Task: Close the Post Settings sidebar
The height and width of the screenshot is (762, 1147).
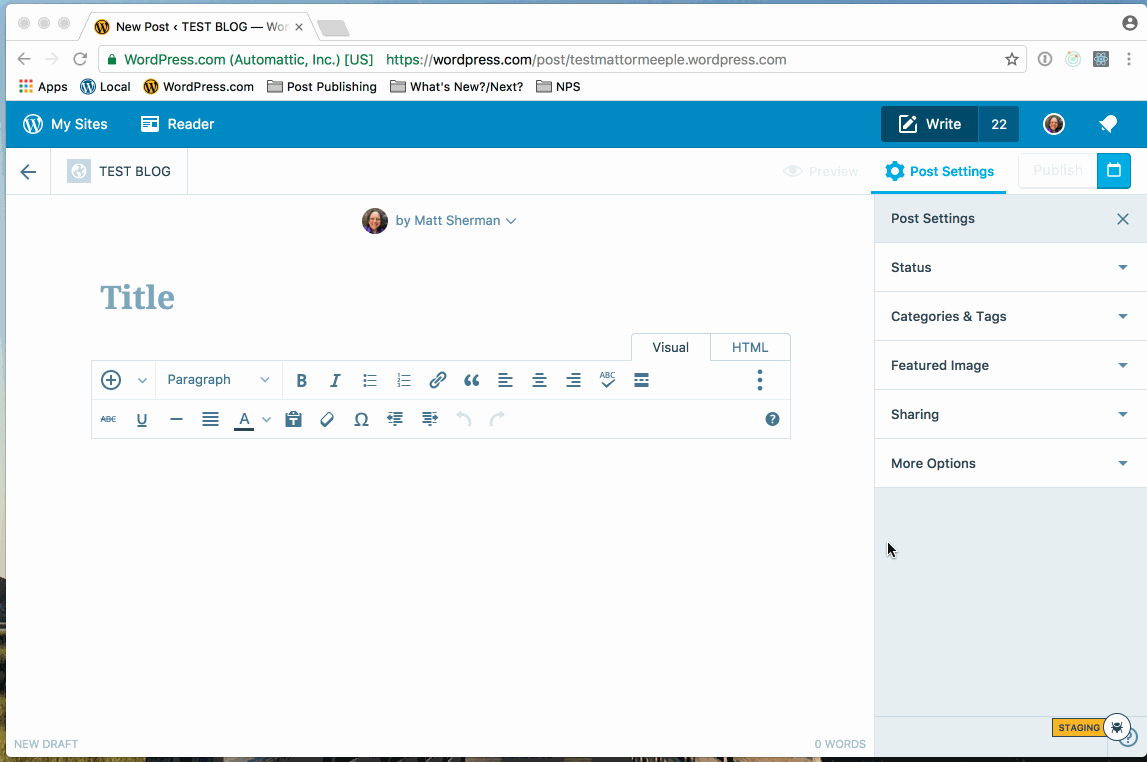Action: [x=1123, y=219]
